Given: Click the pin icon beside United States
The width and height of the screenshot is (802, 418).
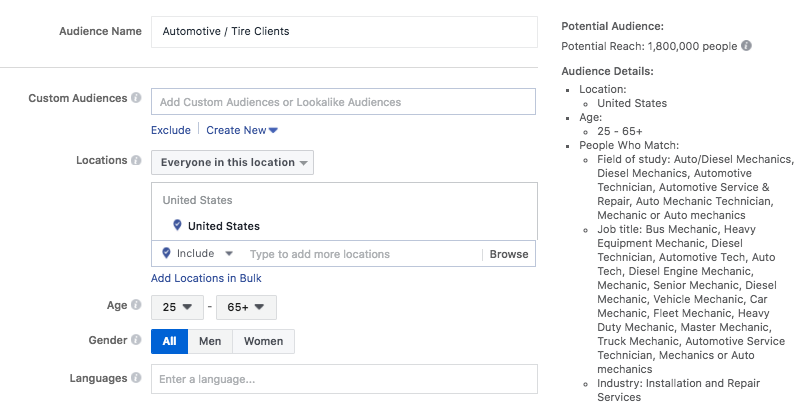Looking at the screenshot, I should 177,225.
